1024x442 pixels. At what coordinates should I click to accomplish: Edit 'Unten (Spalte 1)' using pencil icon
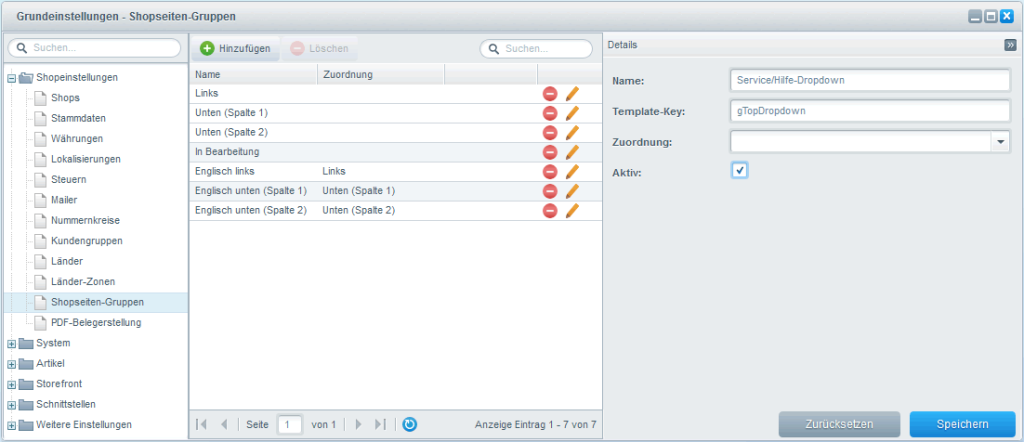pyautogui.click(x=572, y=113)
